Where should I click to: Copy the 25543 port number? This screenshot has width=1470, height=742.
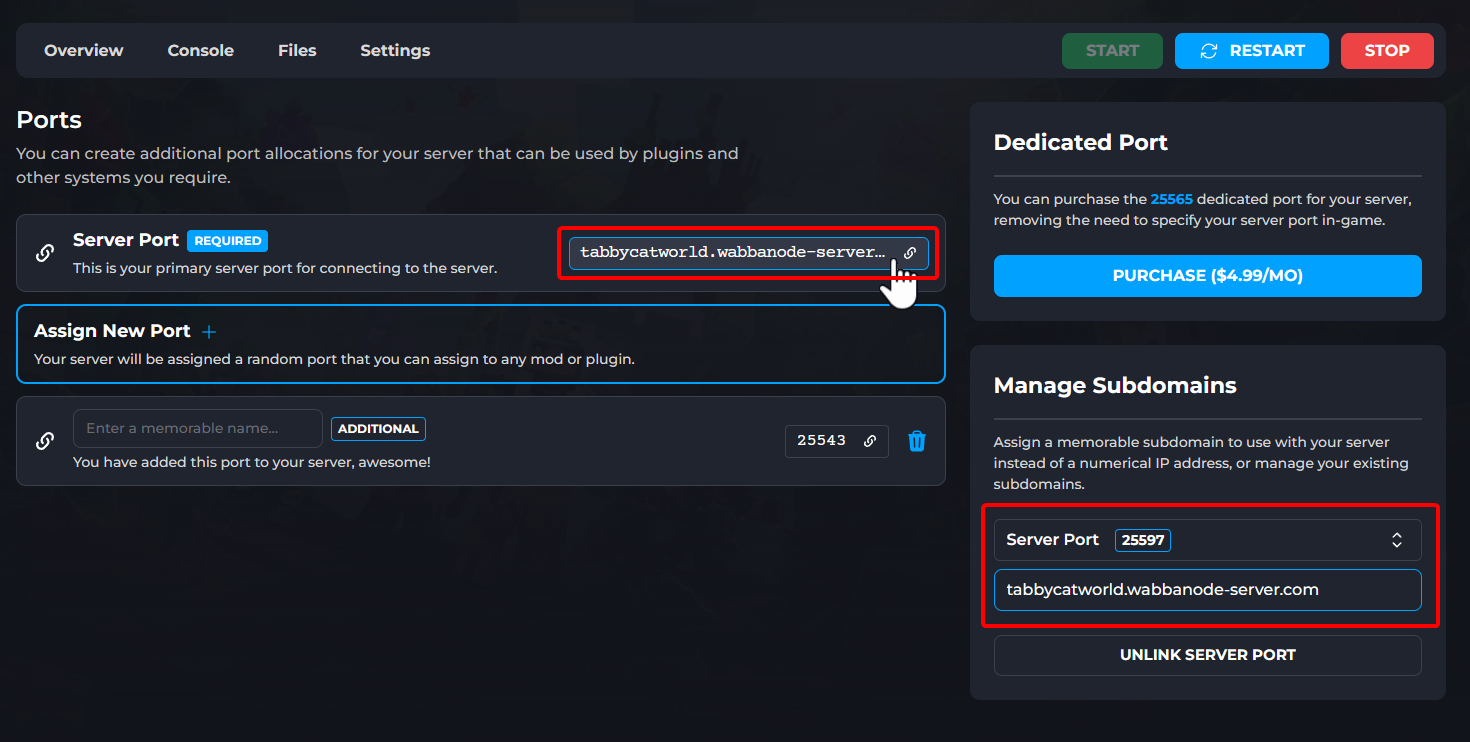[x=837, y=441]
